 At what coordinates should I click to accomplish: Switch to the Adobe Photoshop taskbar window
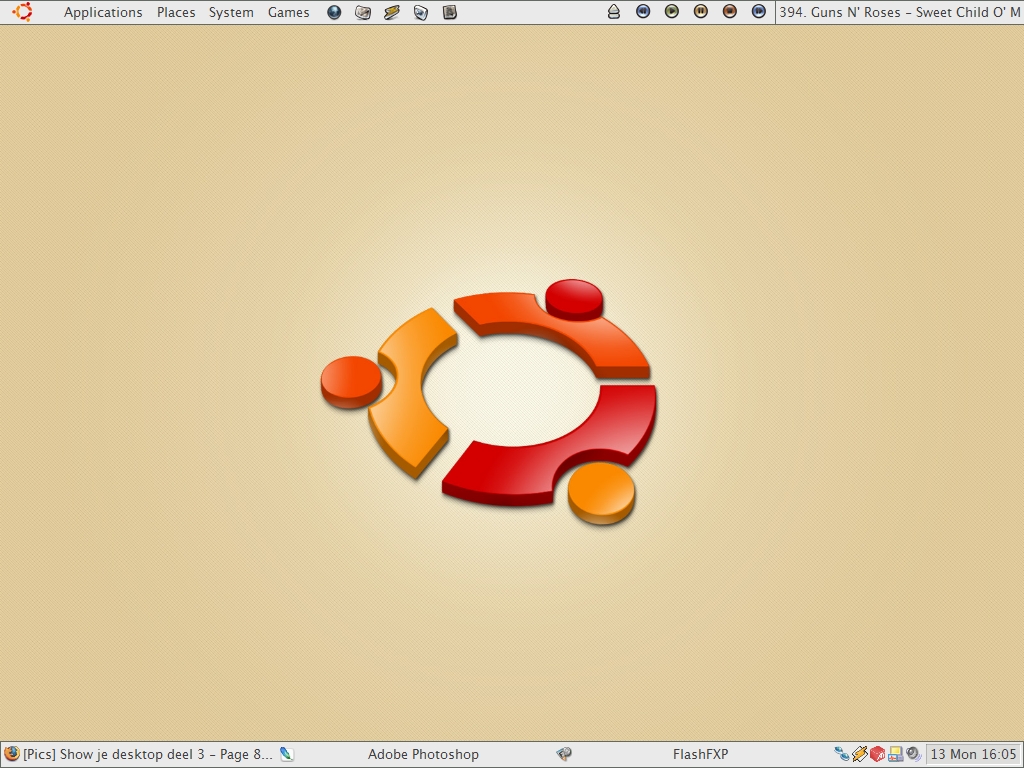point(423,754)
